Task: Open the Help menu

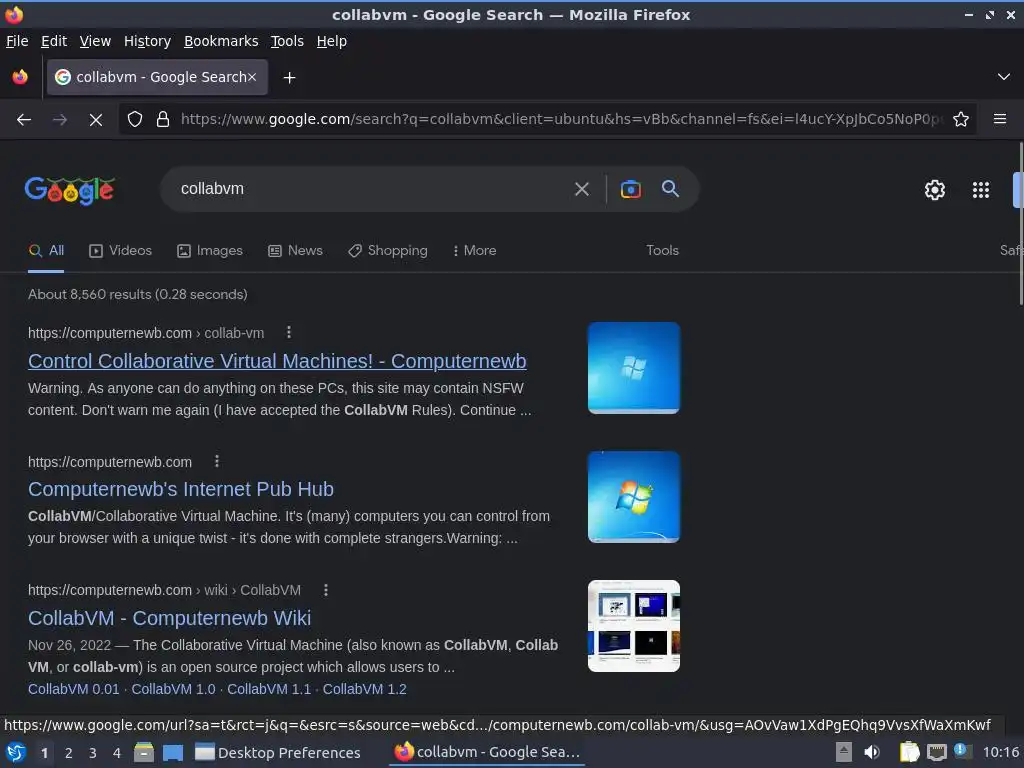Action: (332, 41)
